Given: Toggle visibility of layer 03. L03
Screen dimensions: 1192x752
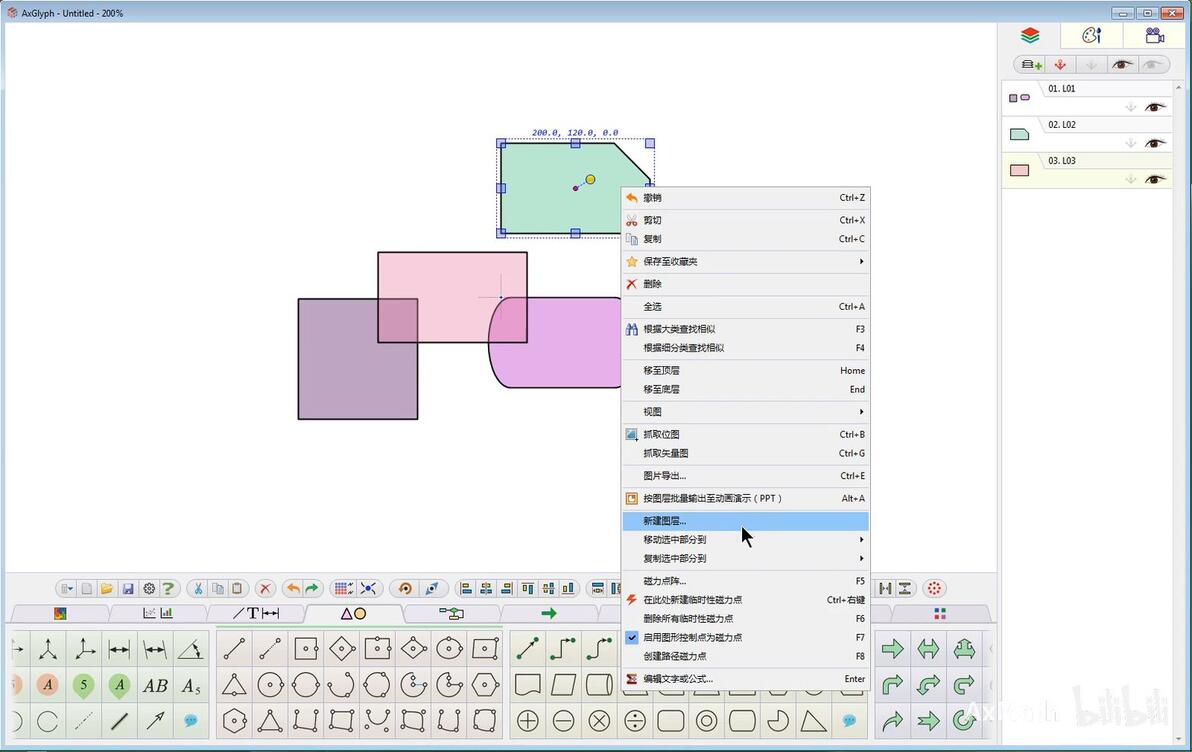Looking at the screenshot, I should coord(1156,179).
